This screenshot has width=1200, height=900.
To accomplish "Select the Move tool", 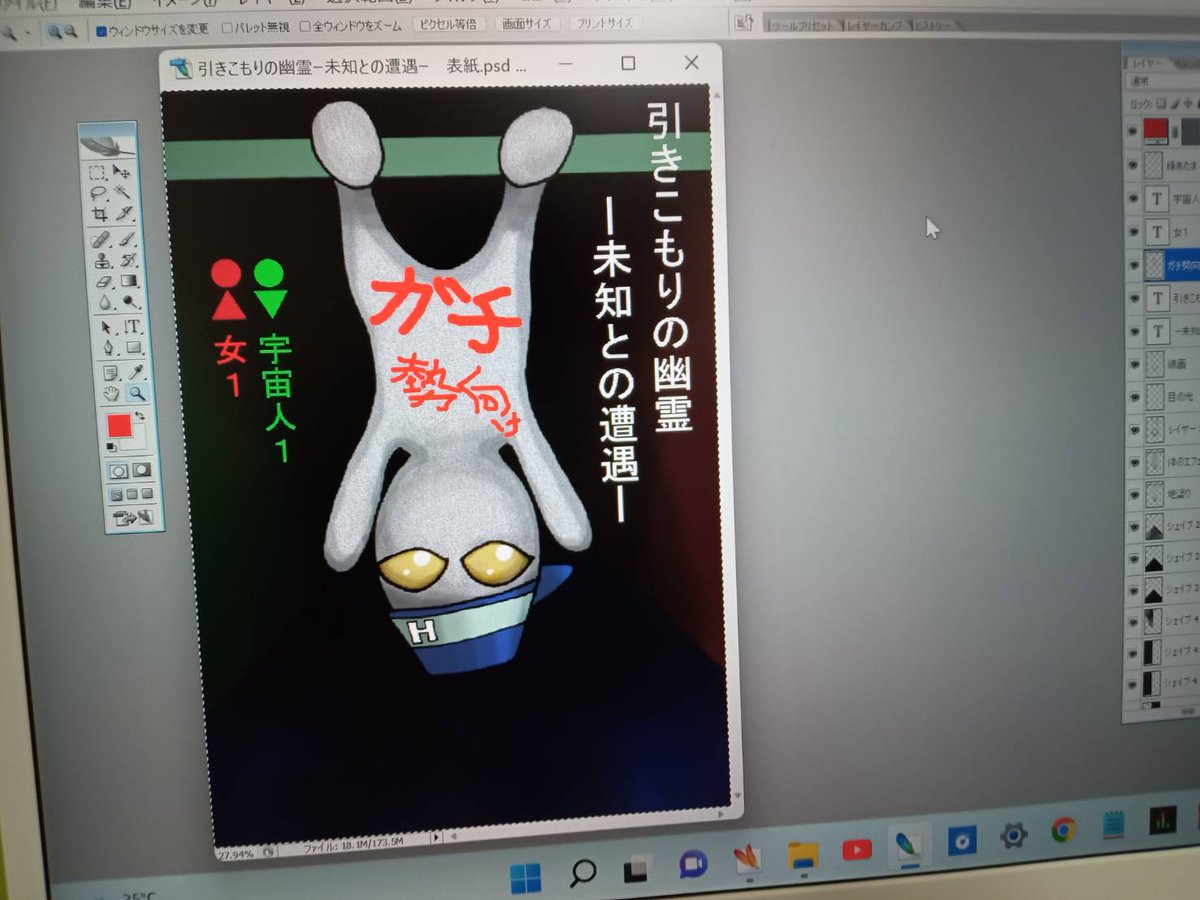I will [x=121, y=172].
